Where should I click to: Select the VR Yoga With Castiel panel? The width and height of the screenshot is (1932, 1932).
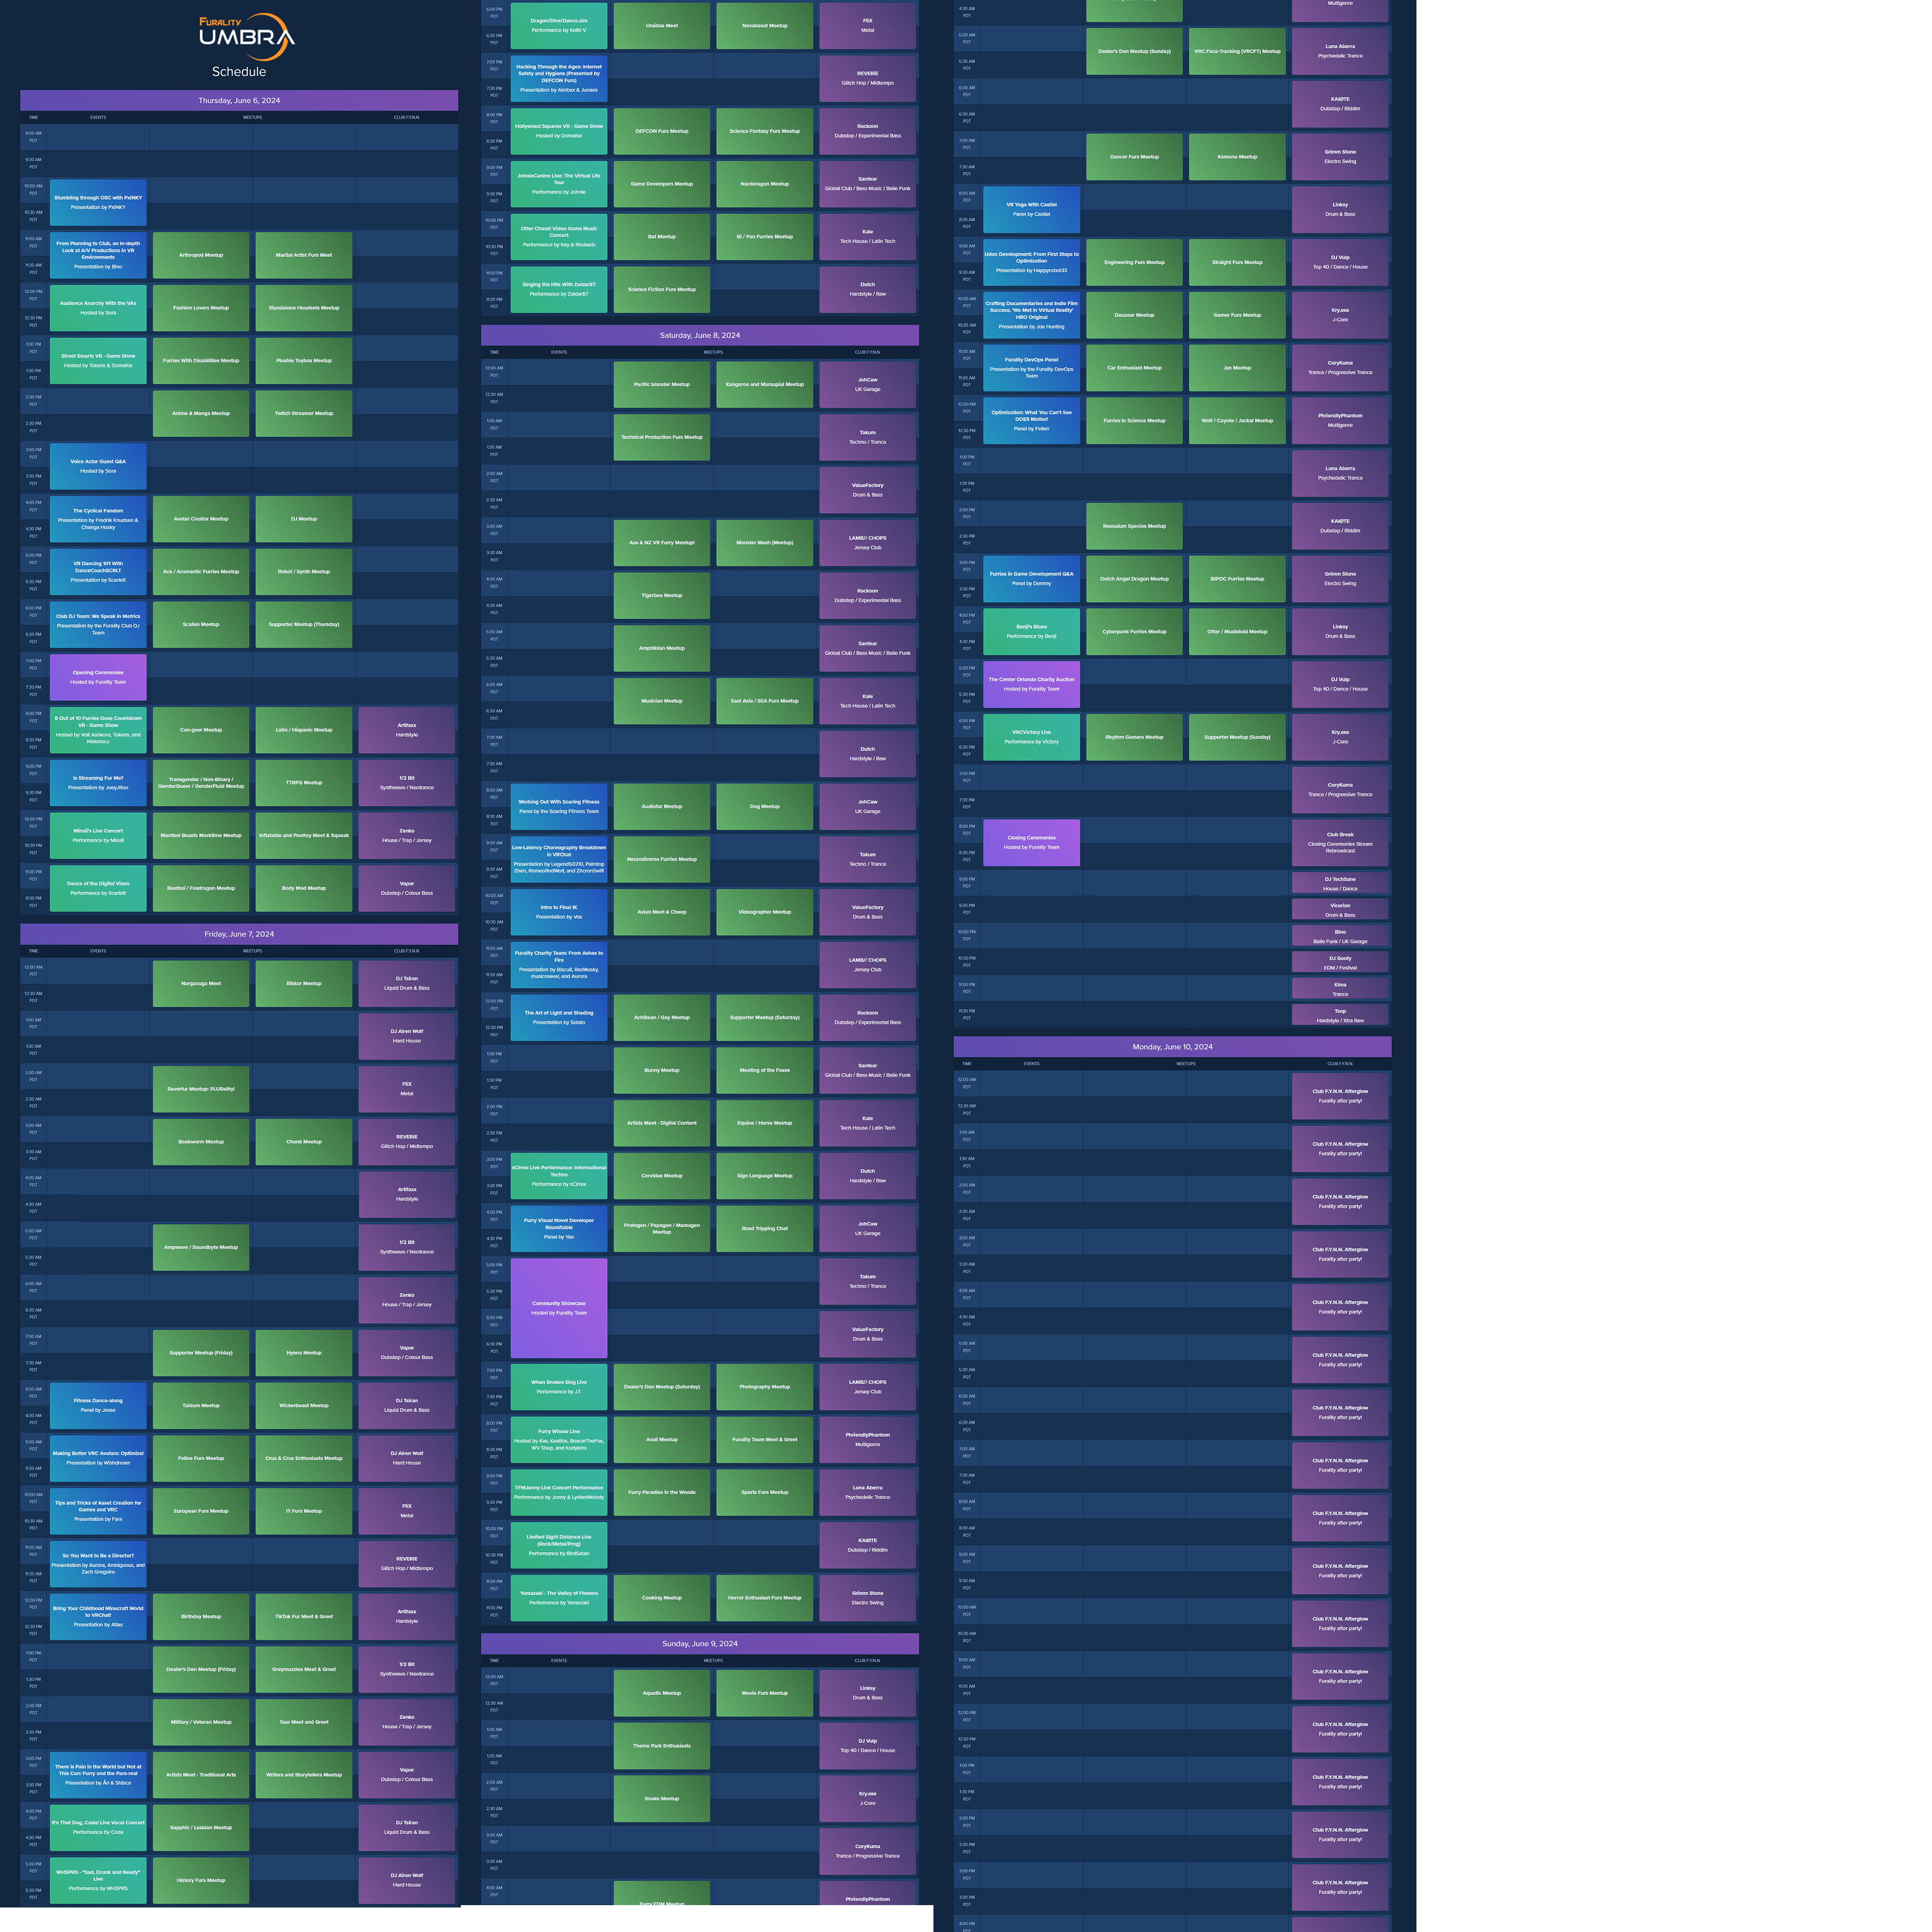pos(1031,209)
